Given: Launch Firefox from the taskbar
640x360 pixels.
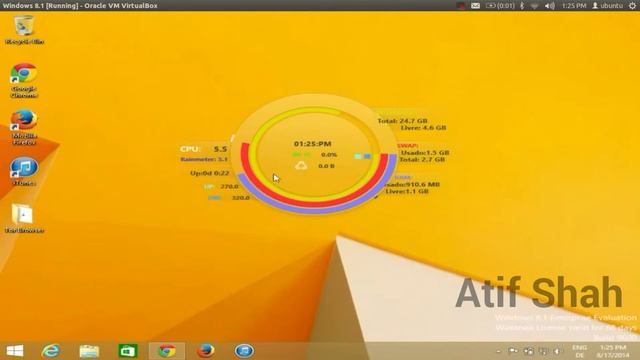Looking at the screenshot, I should 205,351.
